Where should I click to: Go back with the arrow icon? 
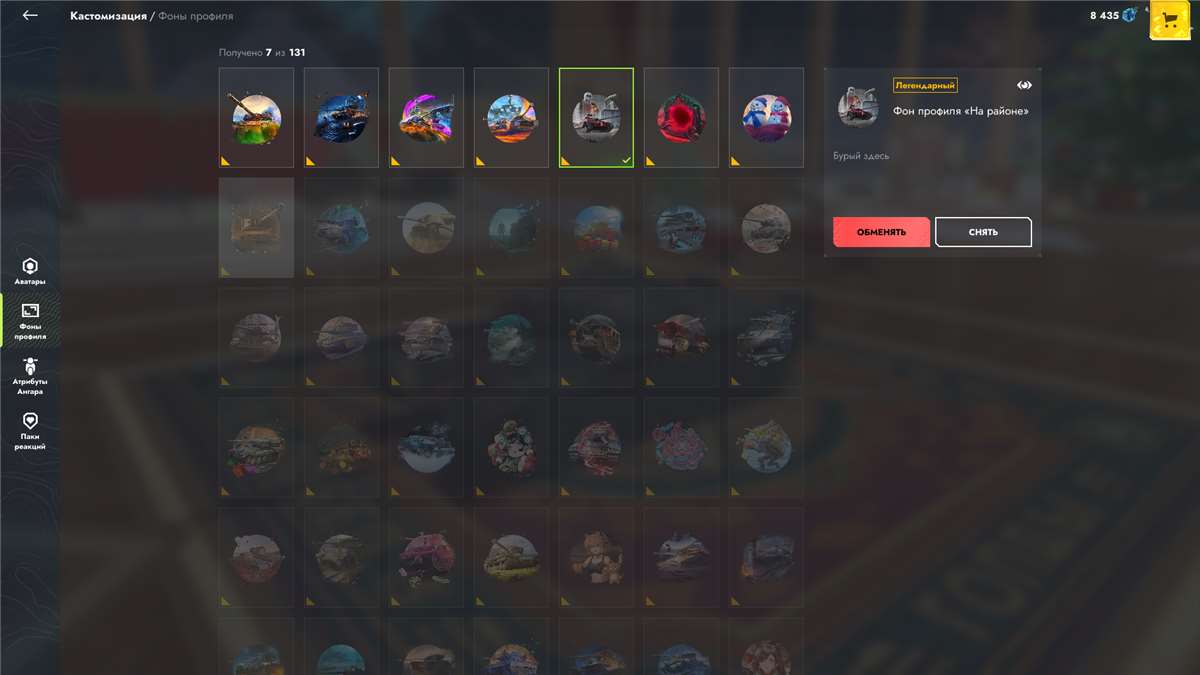coord(30,16)
